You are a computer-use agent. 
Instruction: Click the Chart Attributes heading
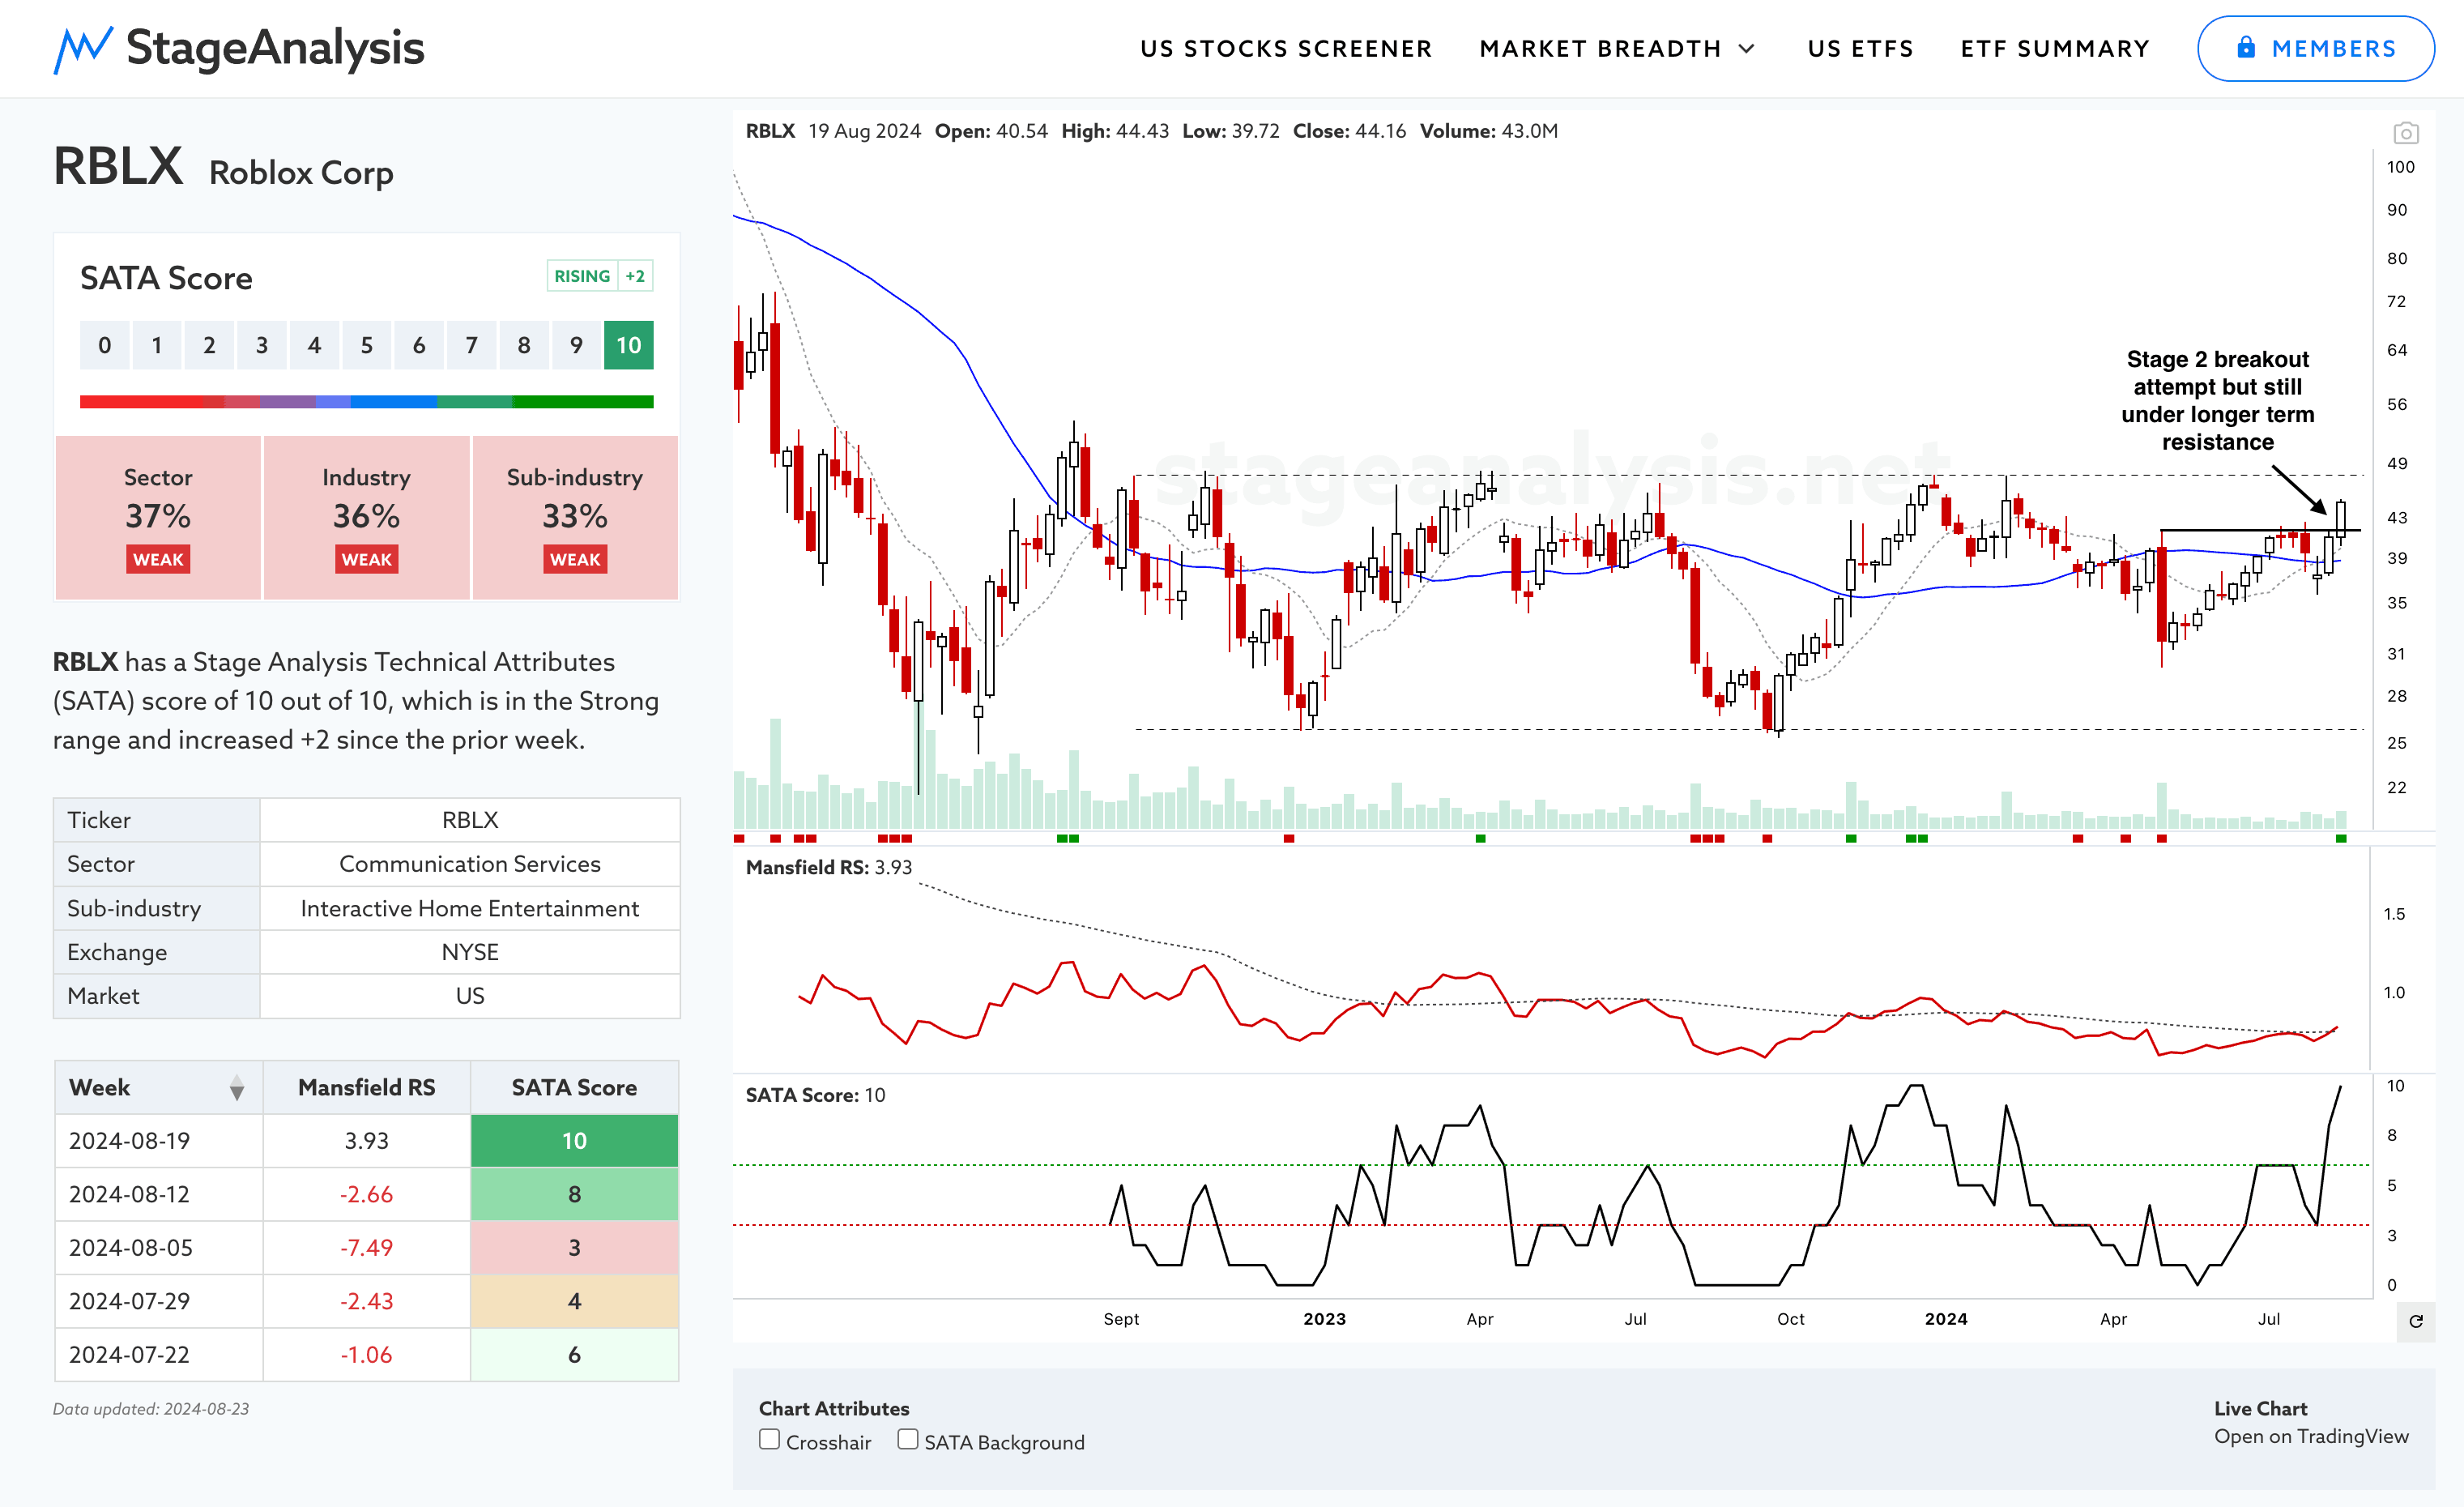834,1408
